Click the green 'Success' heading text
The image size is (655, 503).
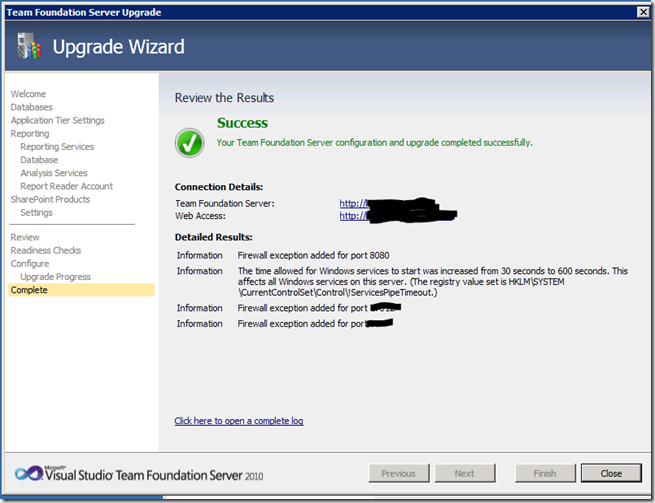242,123
